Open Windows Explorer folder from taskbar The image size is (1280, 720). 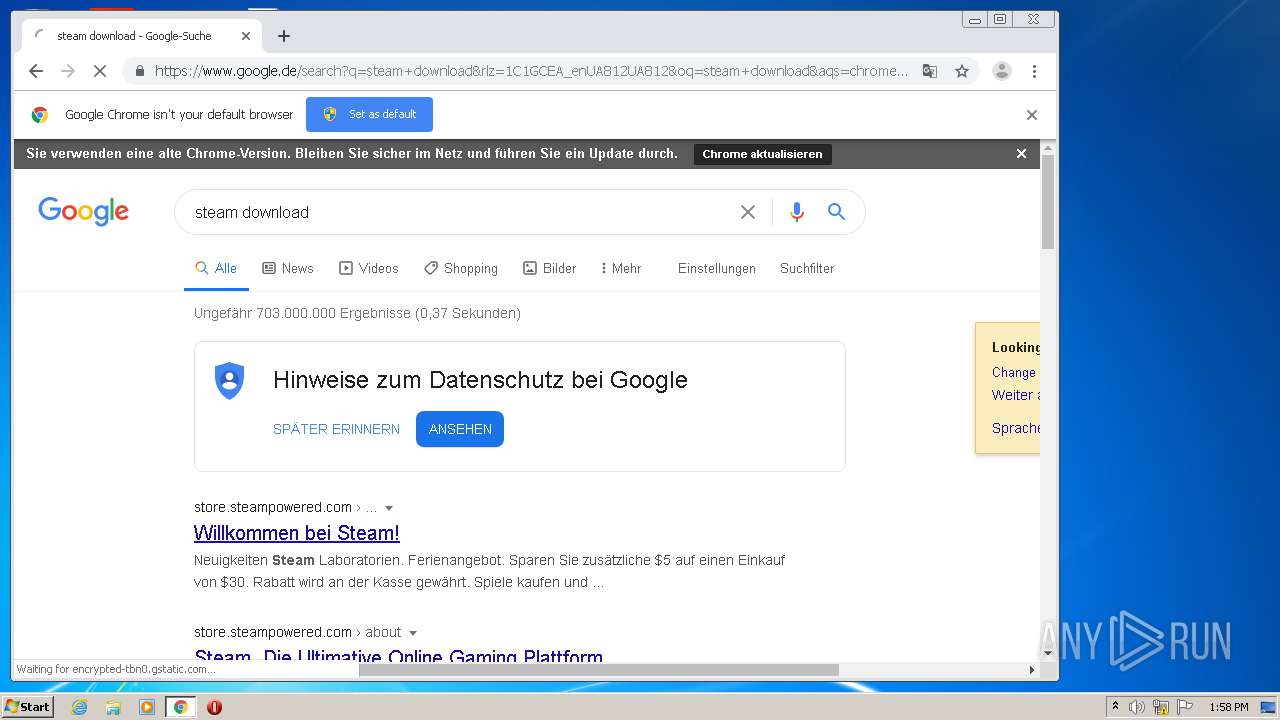(113, 707)
